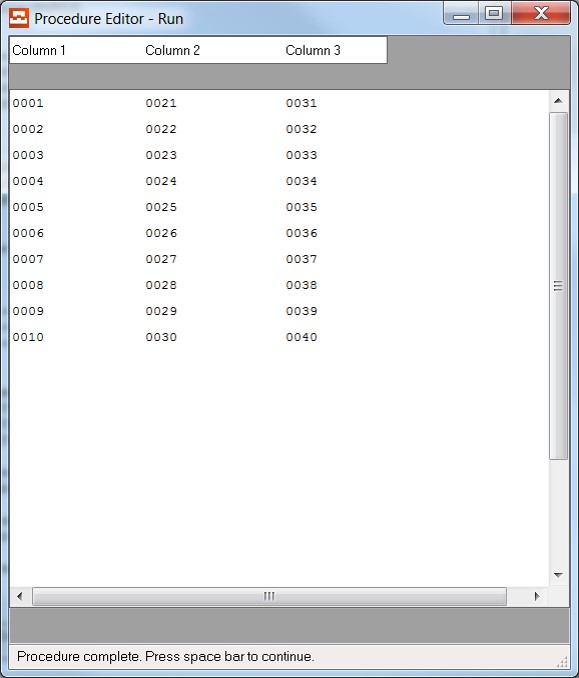Click the vertical scrollbar up arrow
Image resolution: width=579 pixels, height=678 pixels.
[558, 101]
